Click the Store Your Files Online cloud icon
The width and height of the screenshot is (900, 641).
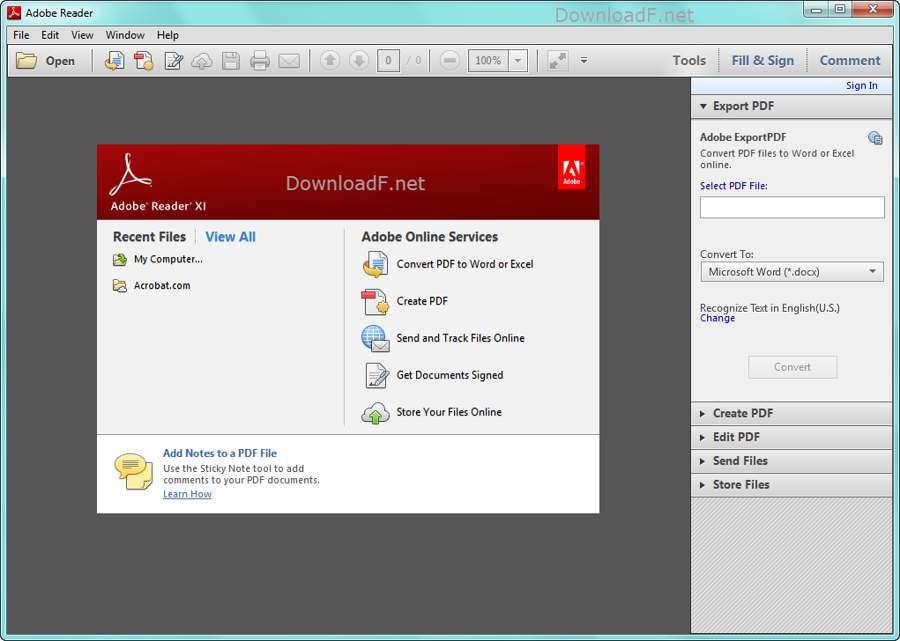point(375,412)
